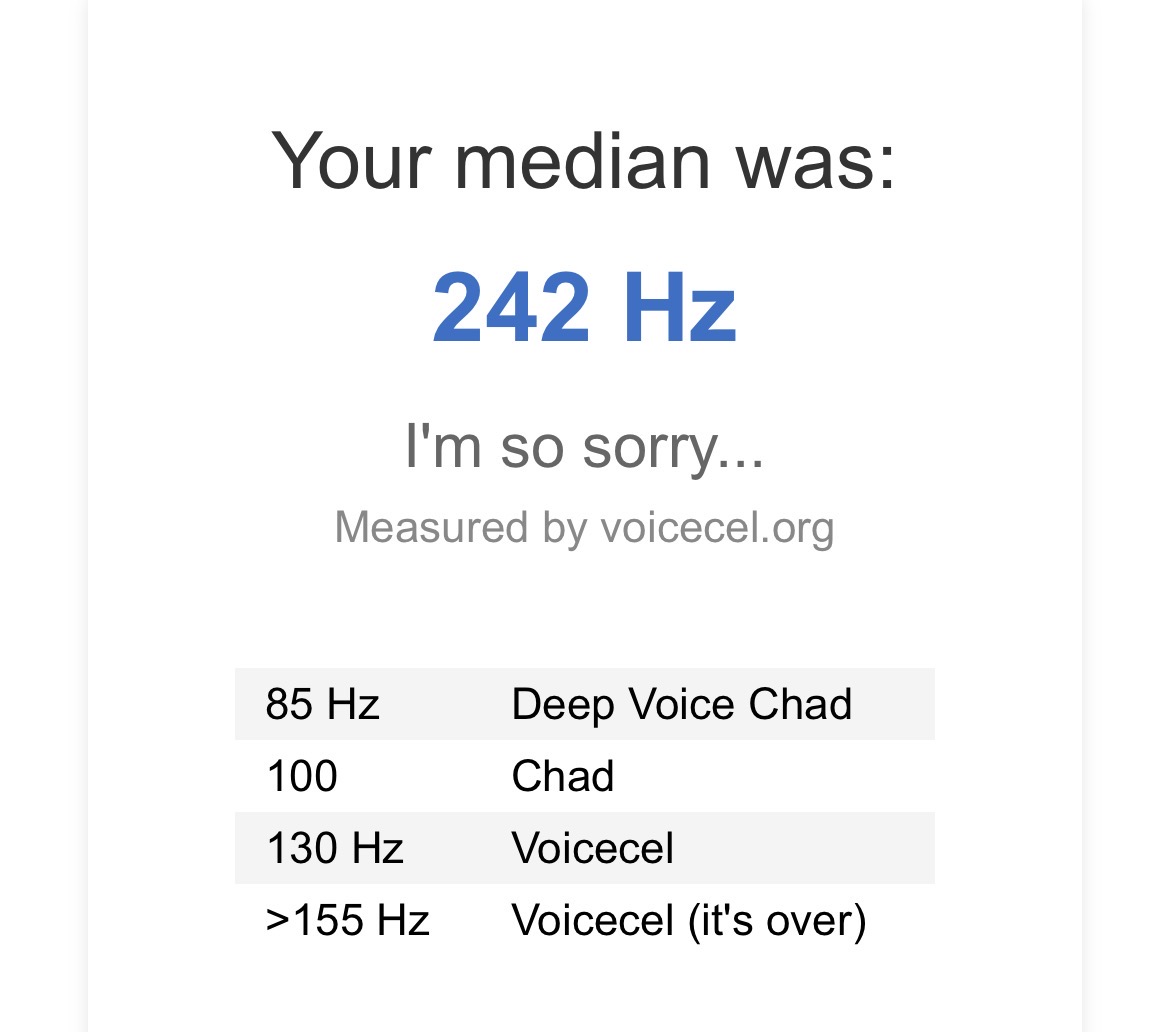Click the word 'Deep' in first row
This screenshot has height=1032, width=1170.
[561, 705]
